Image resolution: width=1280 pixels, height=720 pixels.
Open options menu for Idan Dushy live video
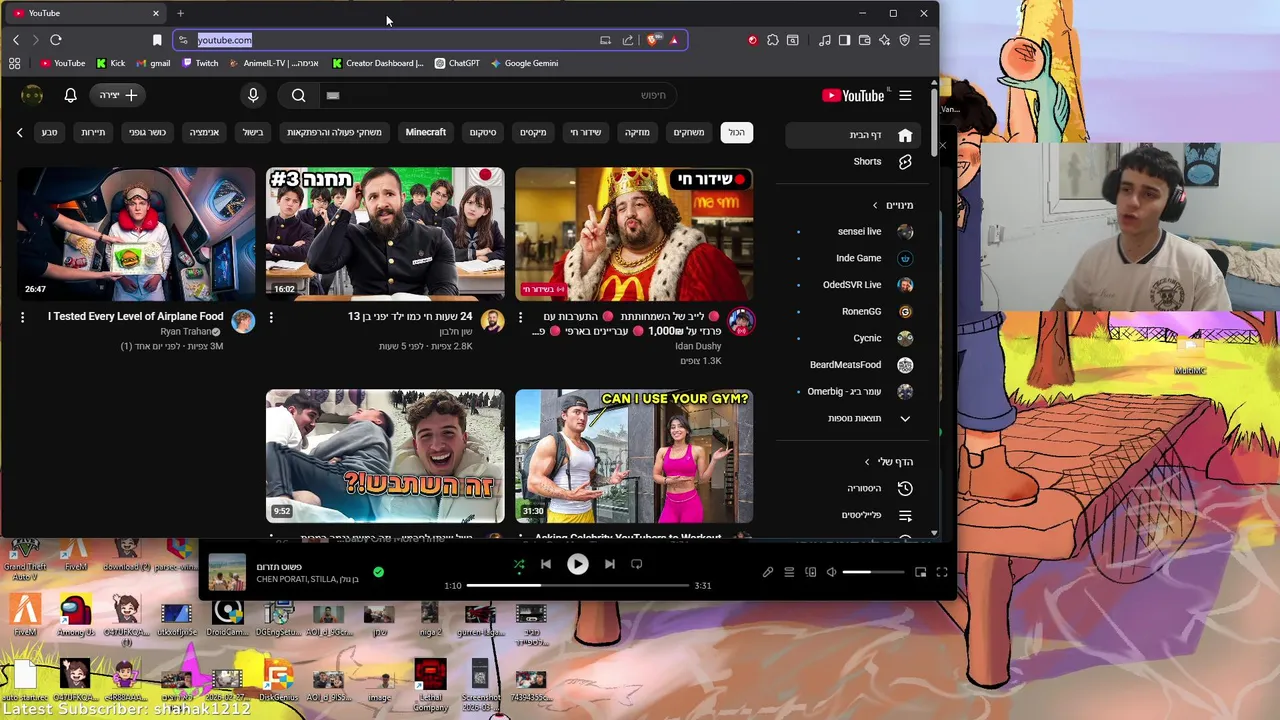click(x=520, y=317)
